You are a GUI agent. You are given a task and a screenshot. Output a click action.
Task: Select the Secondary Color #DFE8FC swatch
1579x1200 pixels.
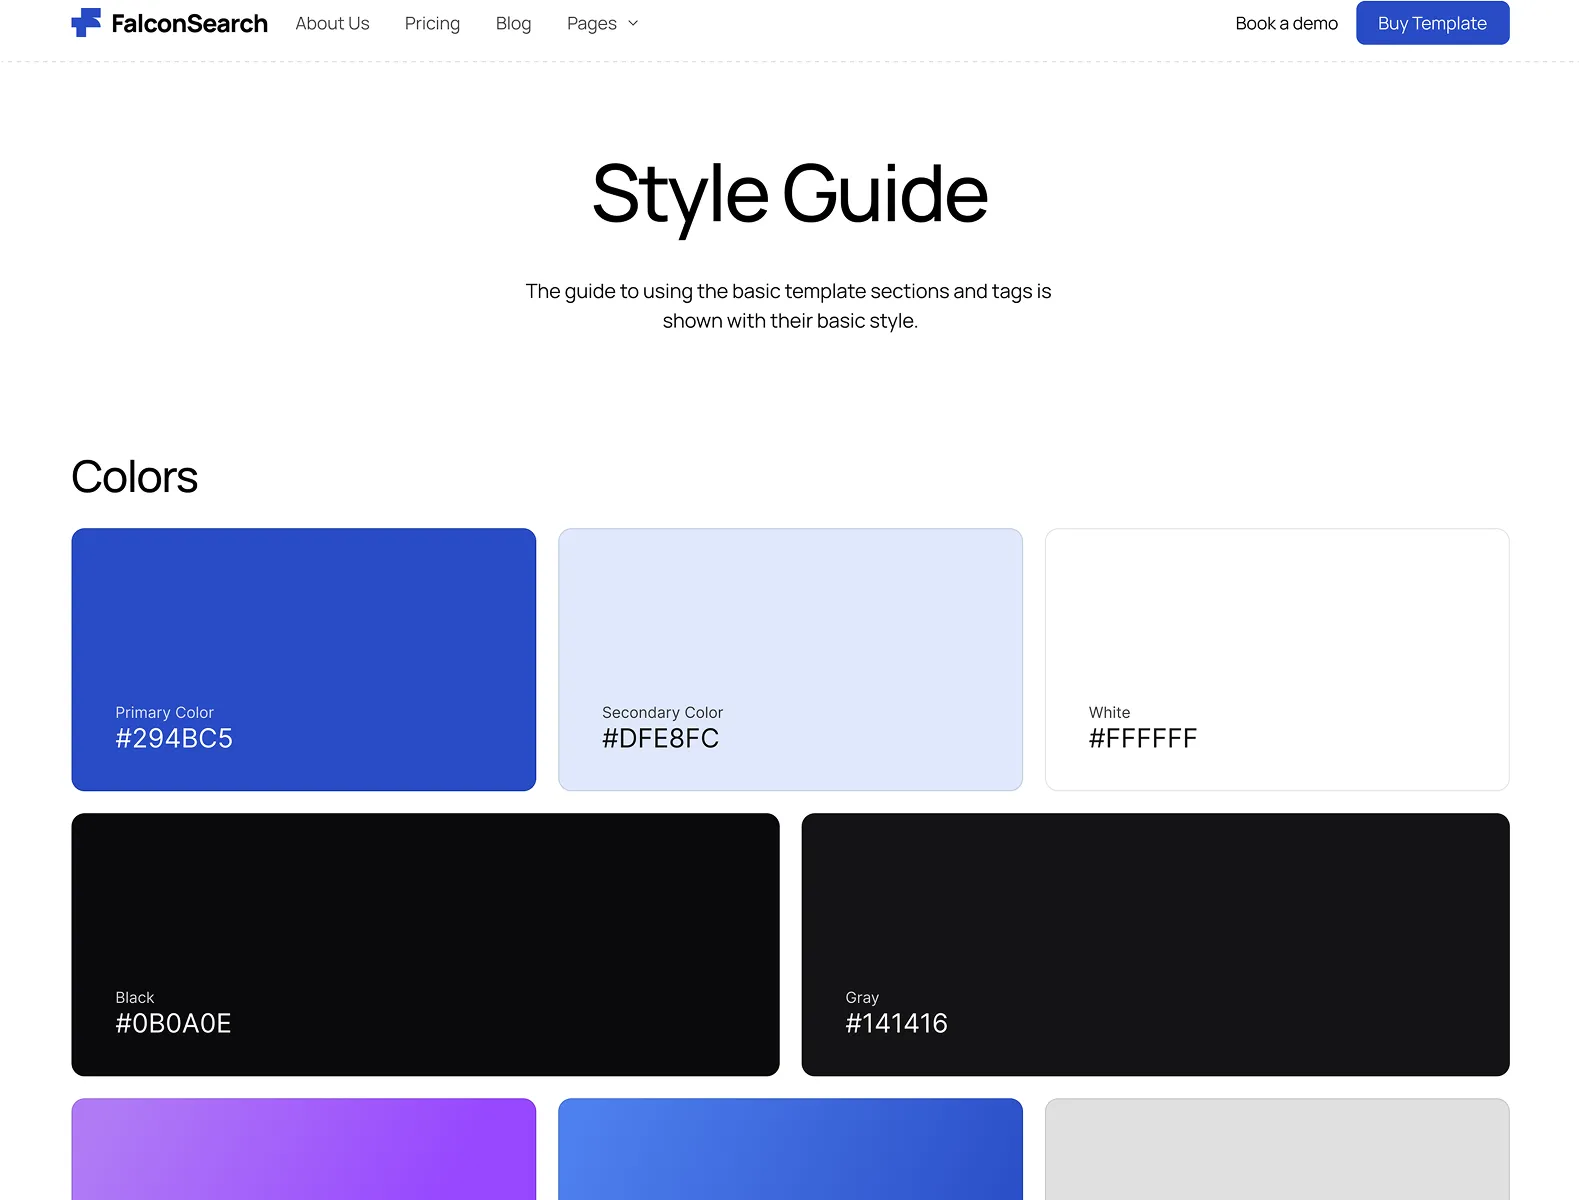tap(790, 660)
